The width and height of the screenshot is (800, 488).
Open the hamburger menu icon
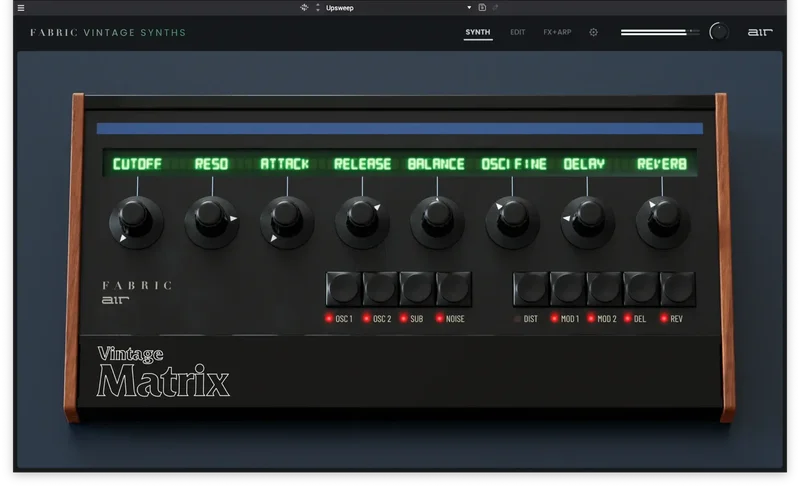tap(21, 8)
